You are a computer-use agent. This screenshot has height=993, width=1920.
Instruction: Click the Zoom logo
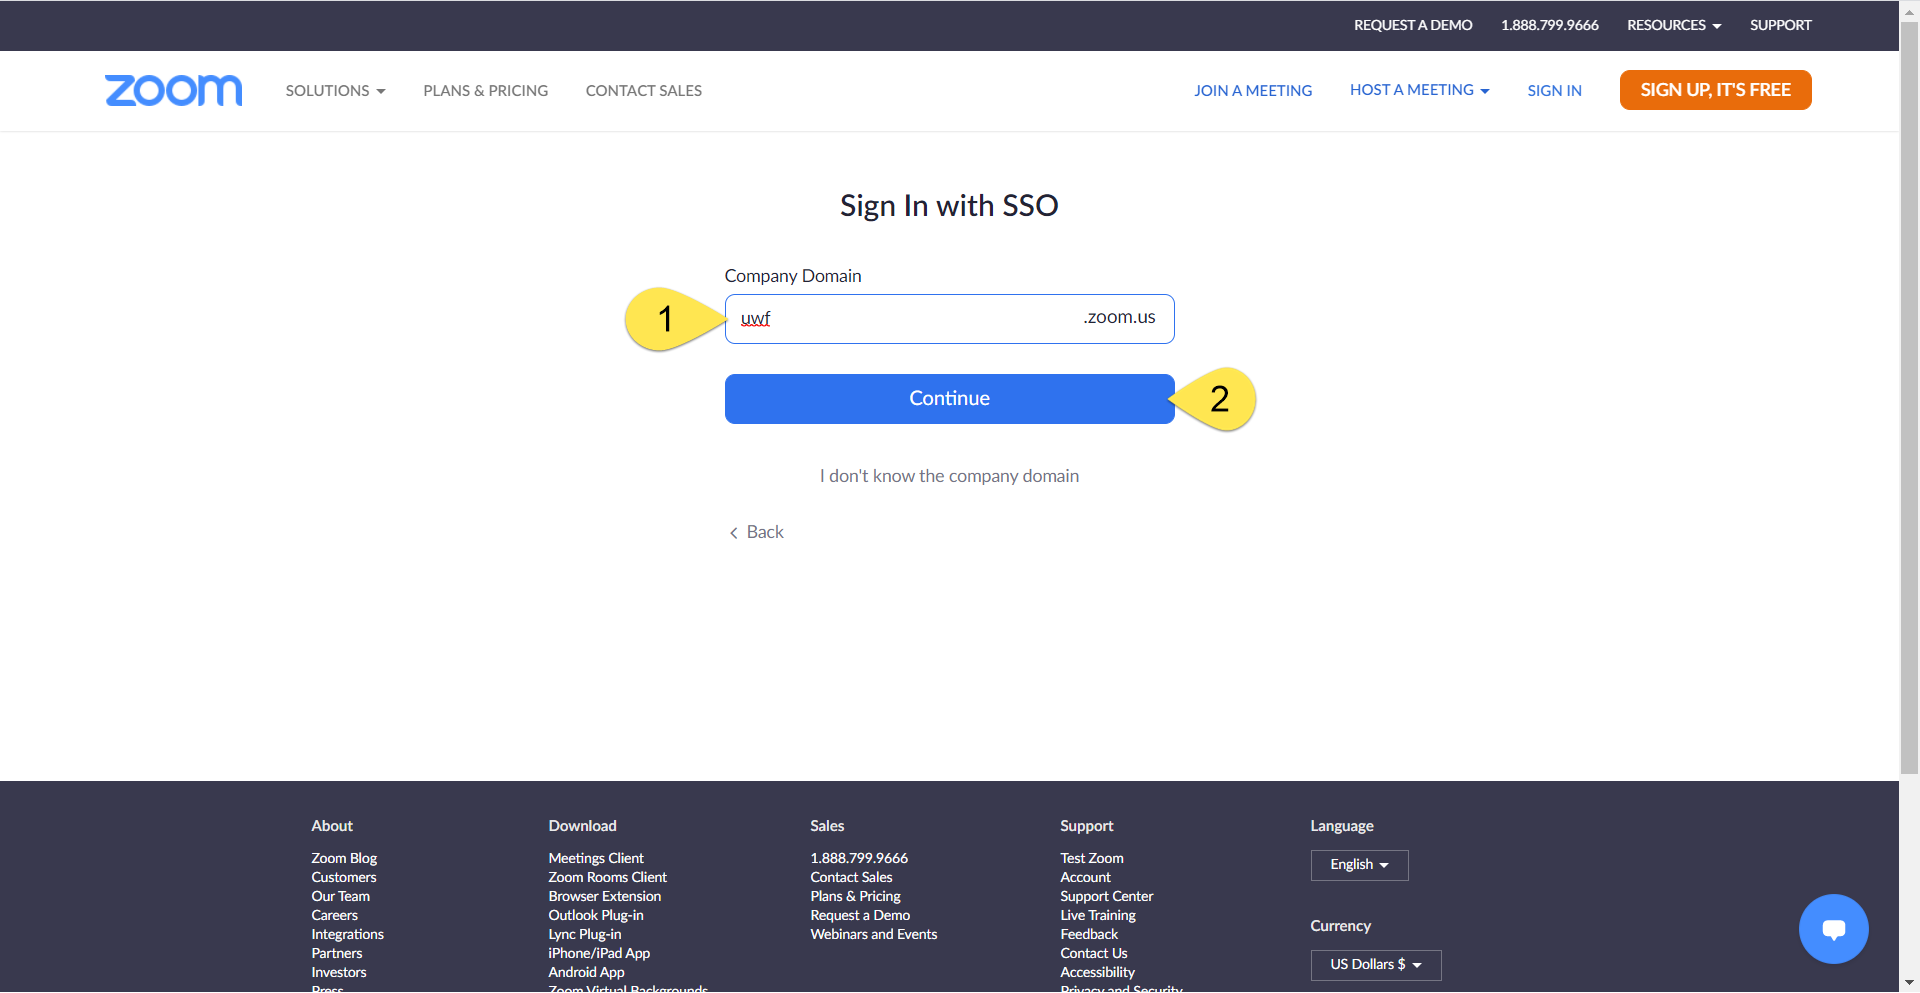pyautogui.click(x=174, y=90)
